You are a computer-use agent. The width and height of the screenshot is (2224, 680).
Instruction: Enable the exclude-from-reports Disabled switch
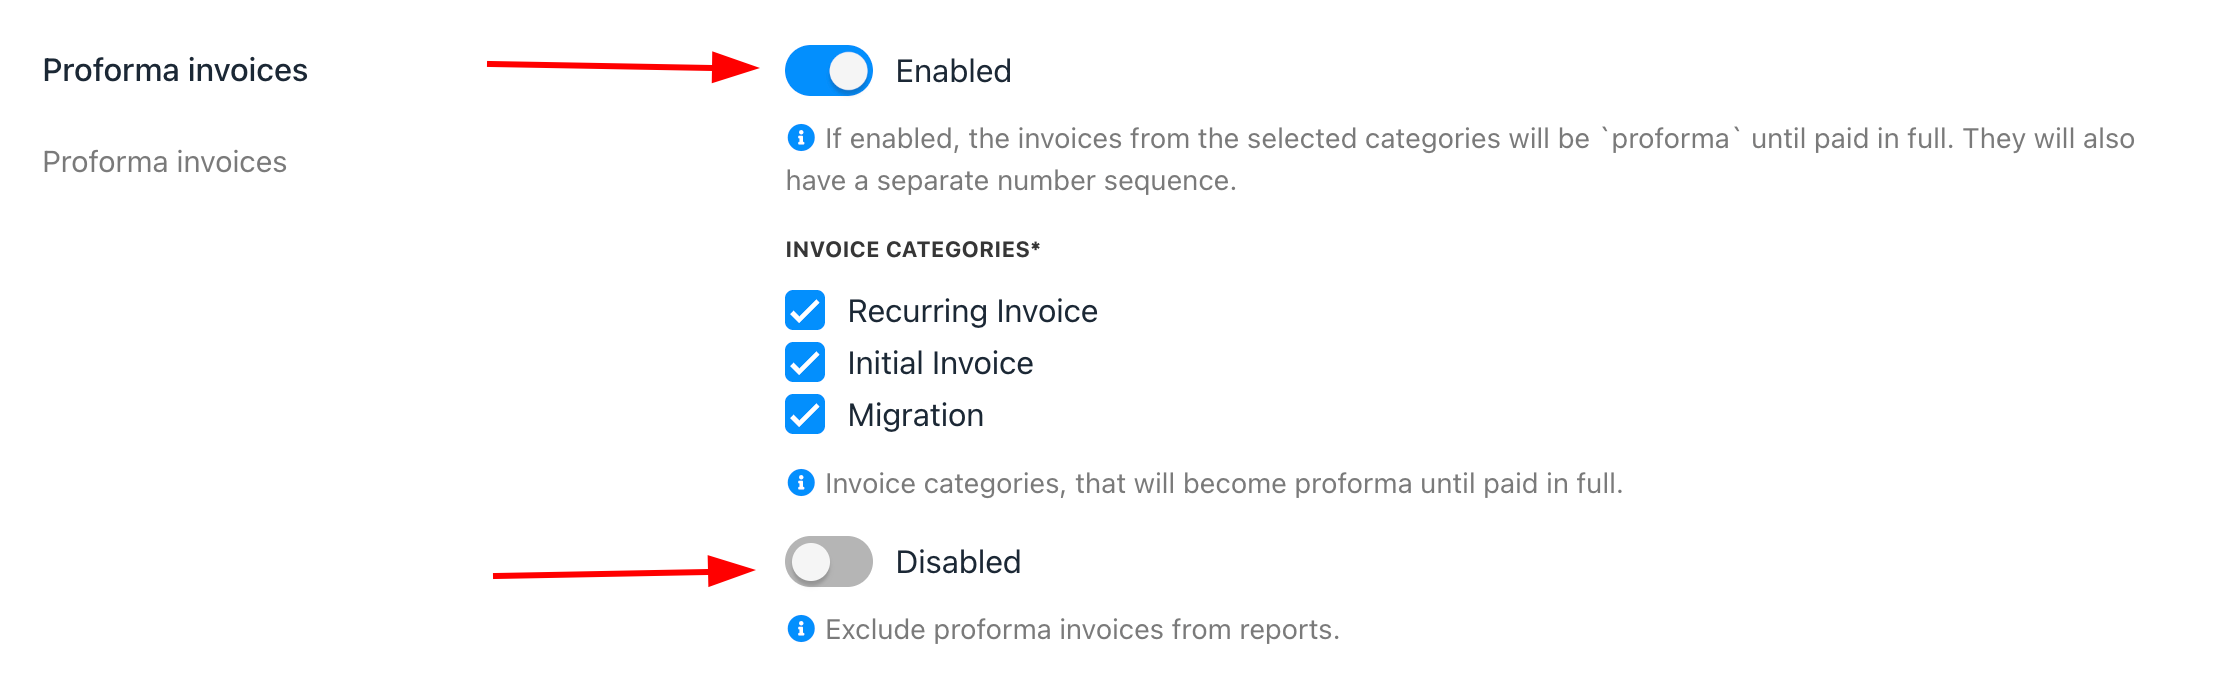[828, 562]
